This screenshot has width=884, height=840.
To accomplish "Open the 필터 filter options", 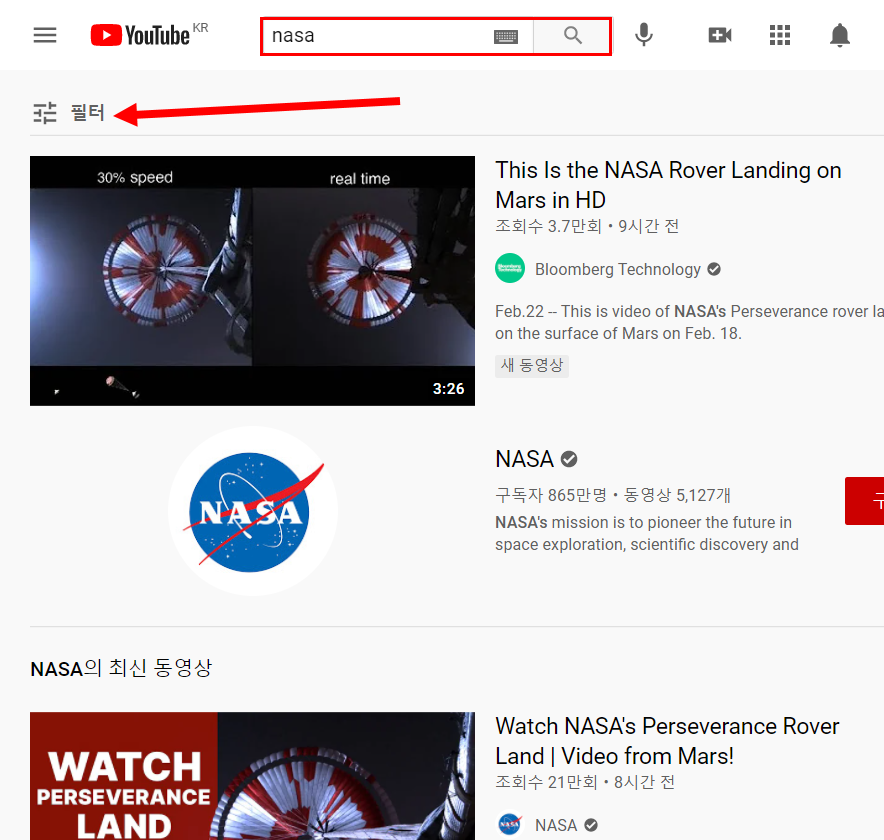I will tap(69, 113).
